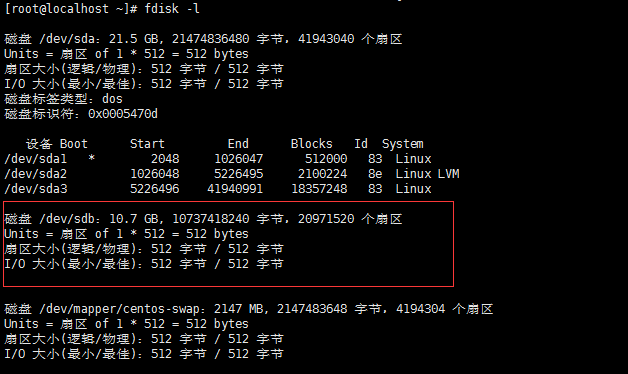Click the Start column header
628x374 pixels.
(x=147, y=144)
